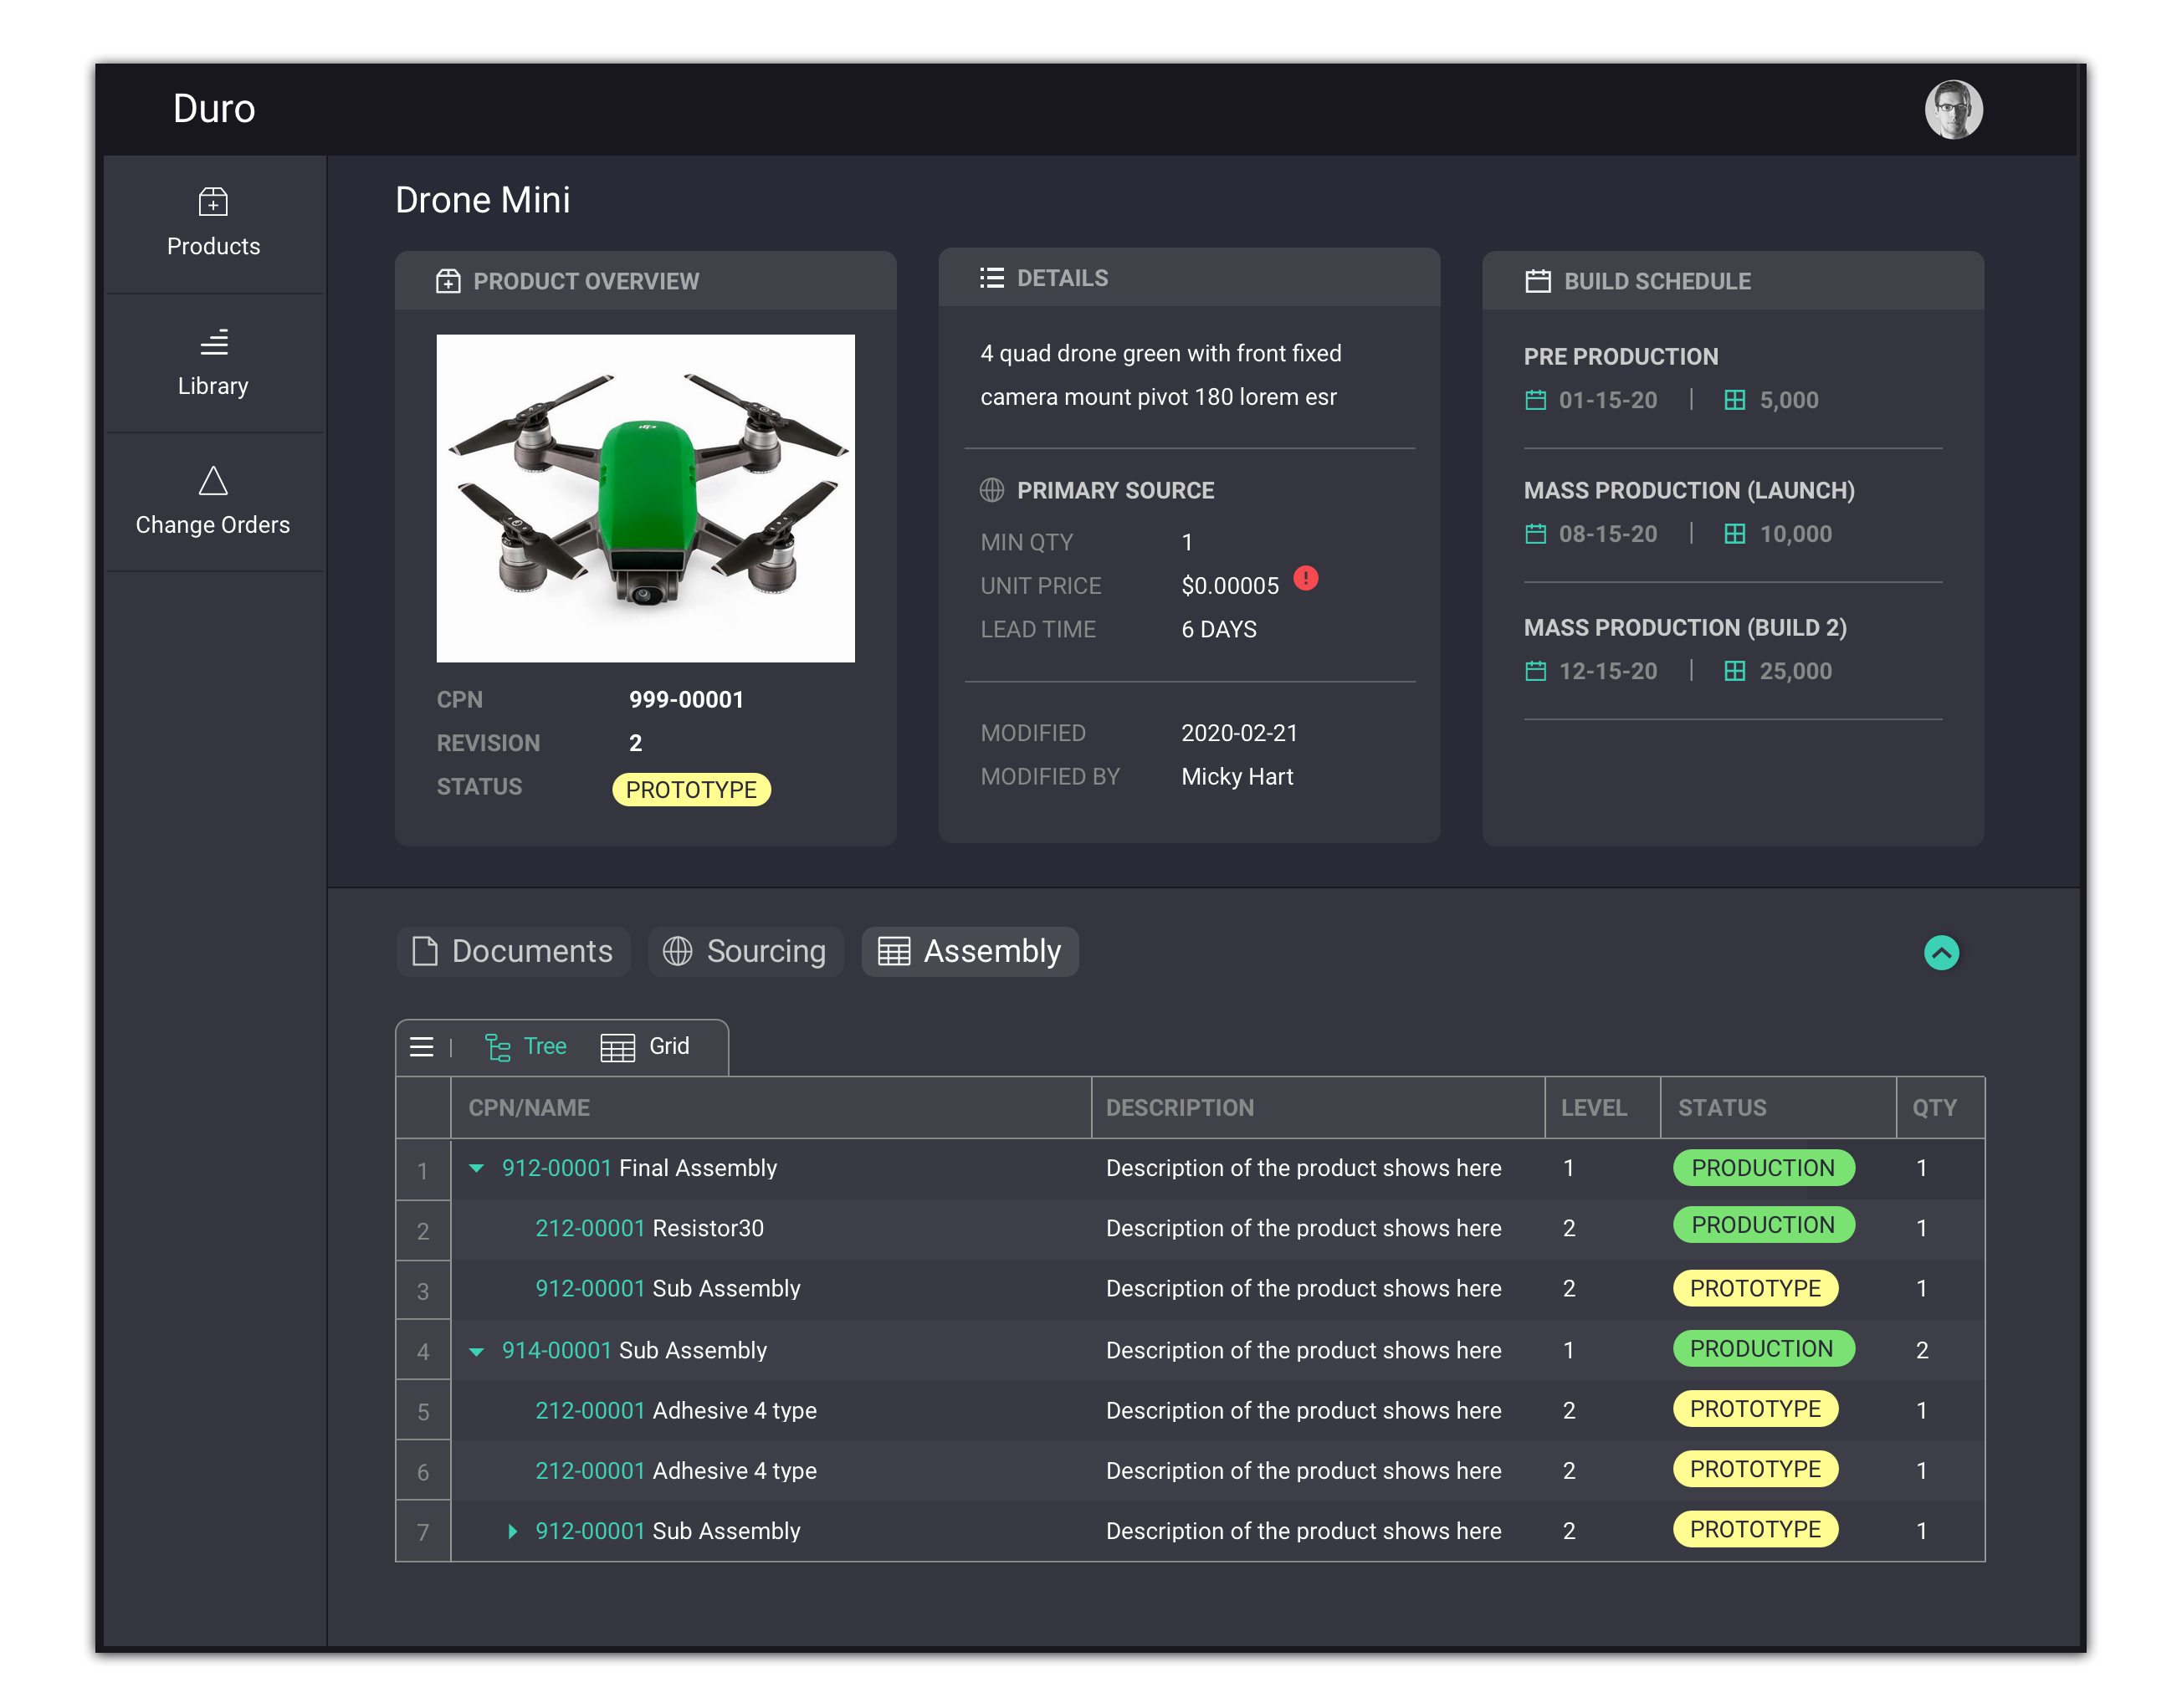Click the Pre Production calendar date icon

point(1535,400)
